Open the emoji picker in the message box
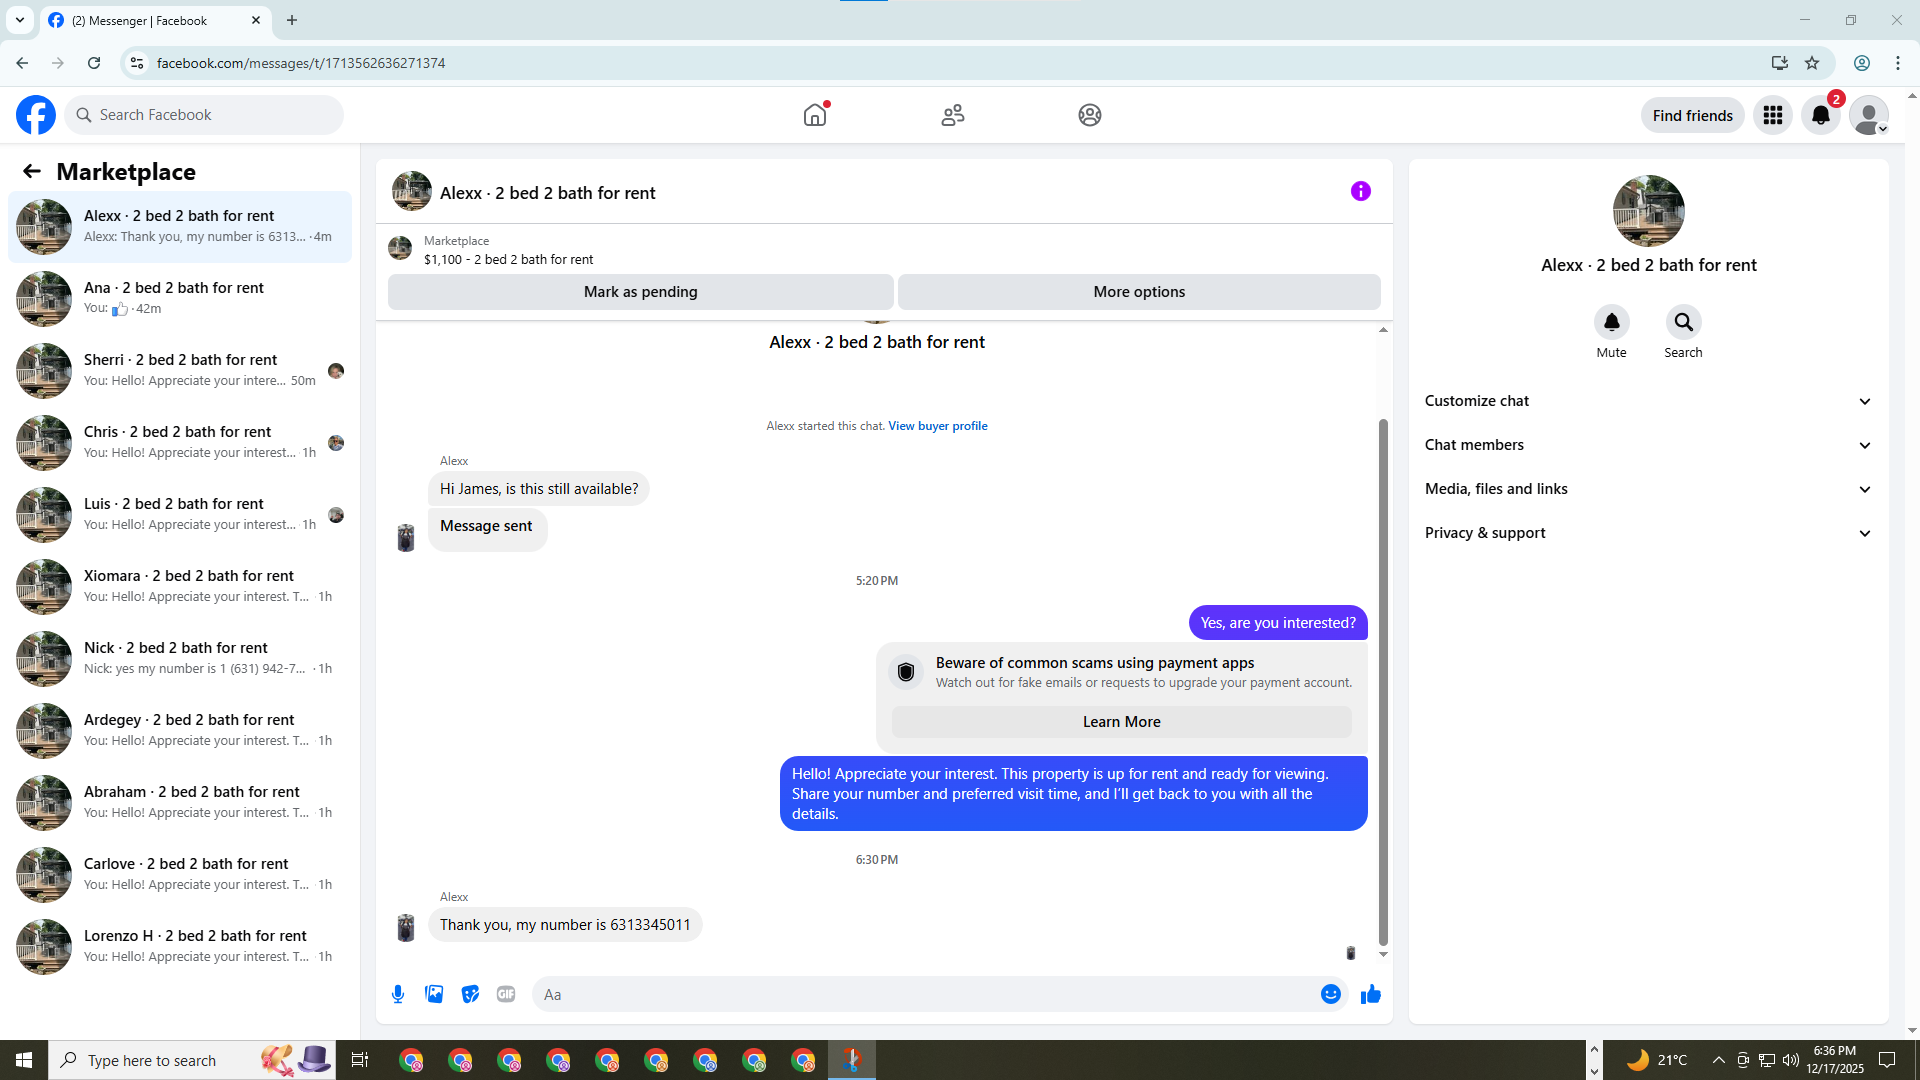This screenshot has width=1920, height=1080. tap(1330, 994)
